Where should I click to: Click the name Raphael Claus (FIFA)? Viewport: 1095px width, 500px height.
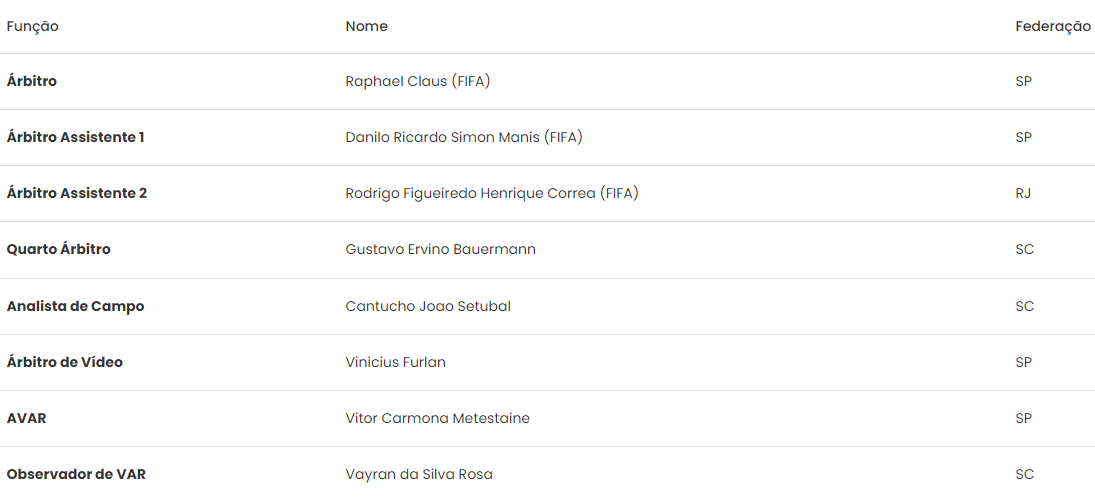point(418,81)
